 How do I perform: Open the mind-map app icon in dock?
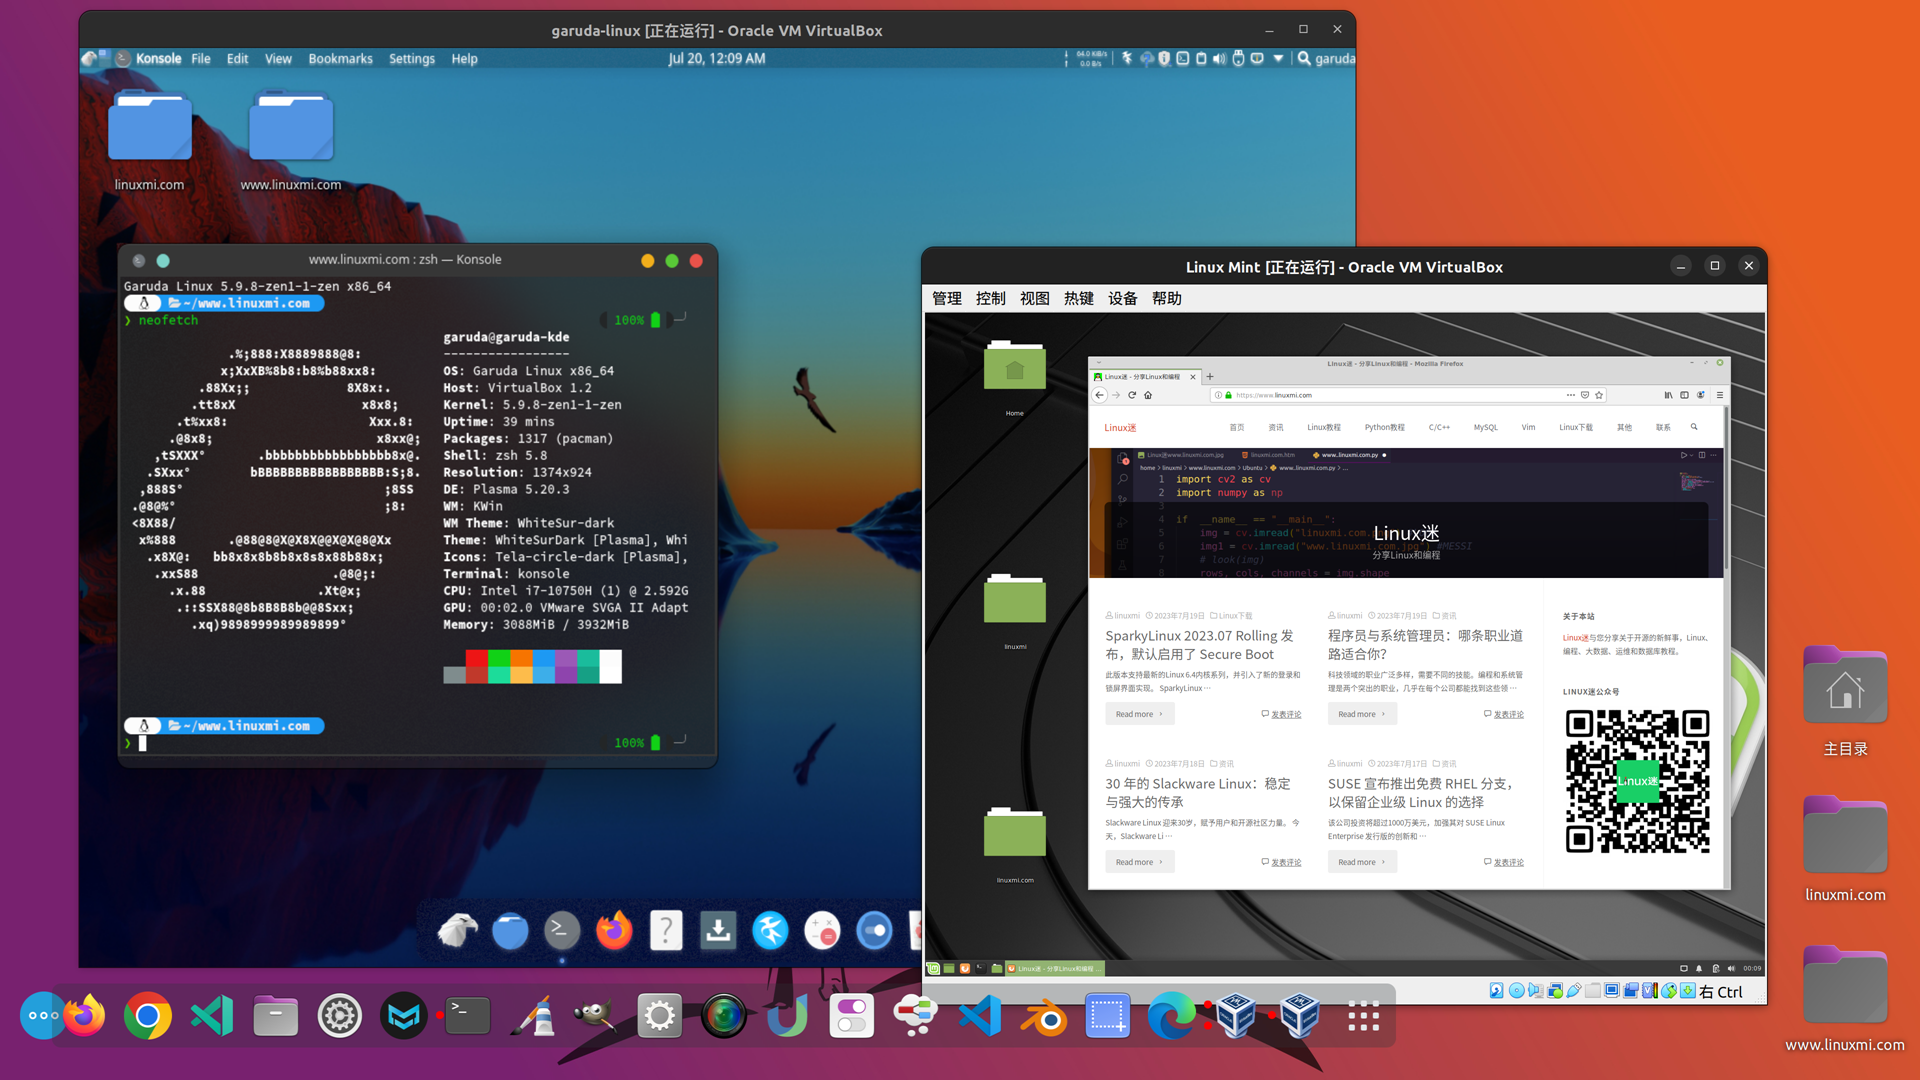(x=915, y=1017)
